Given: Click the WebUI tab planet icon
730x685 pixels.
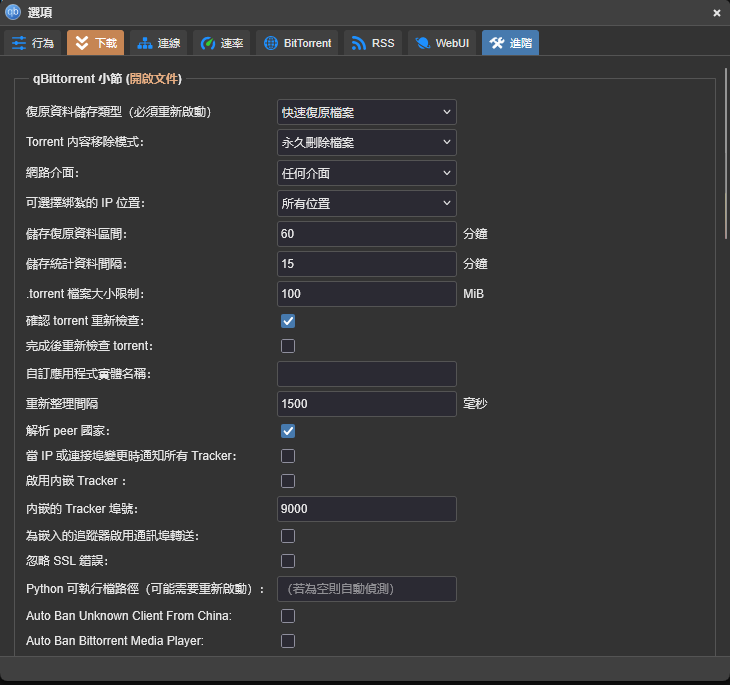Looking at the screenshot, I should (422, 43).
